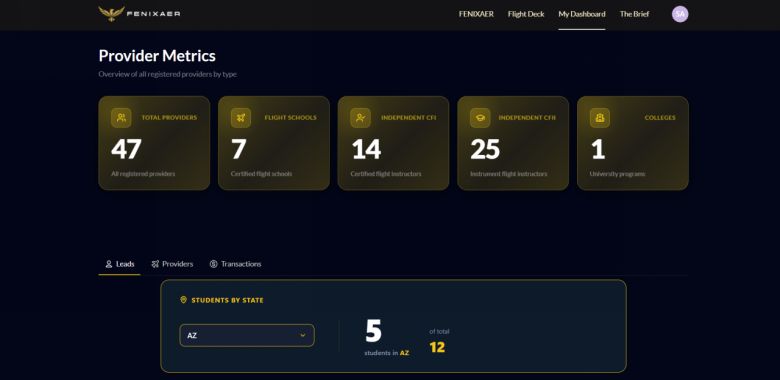Select My Dashboard in top navigation
780x380 pixels.
[x=582, y=14]
